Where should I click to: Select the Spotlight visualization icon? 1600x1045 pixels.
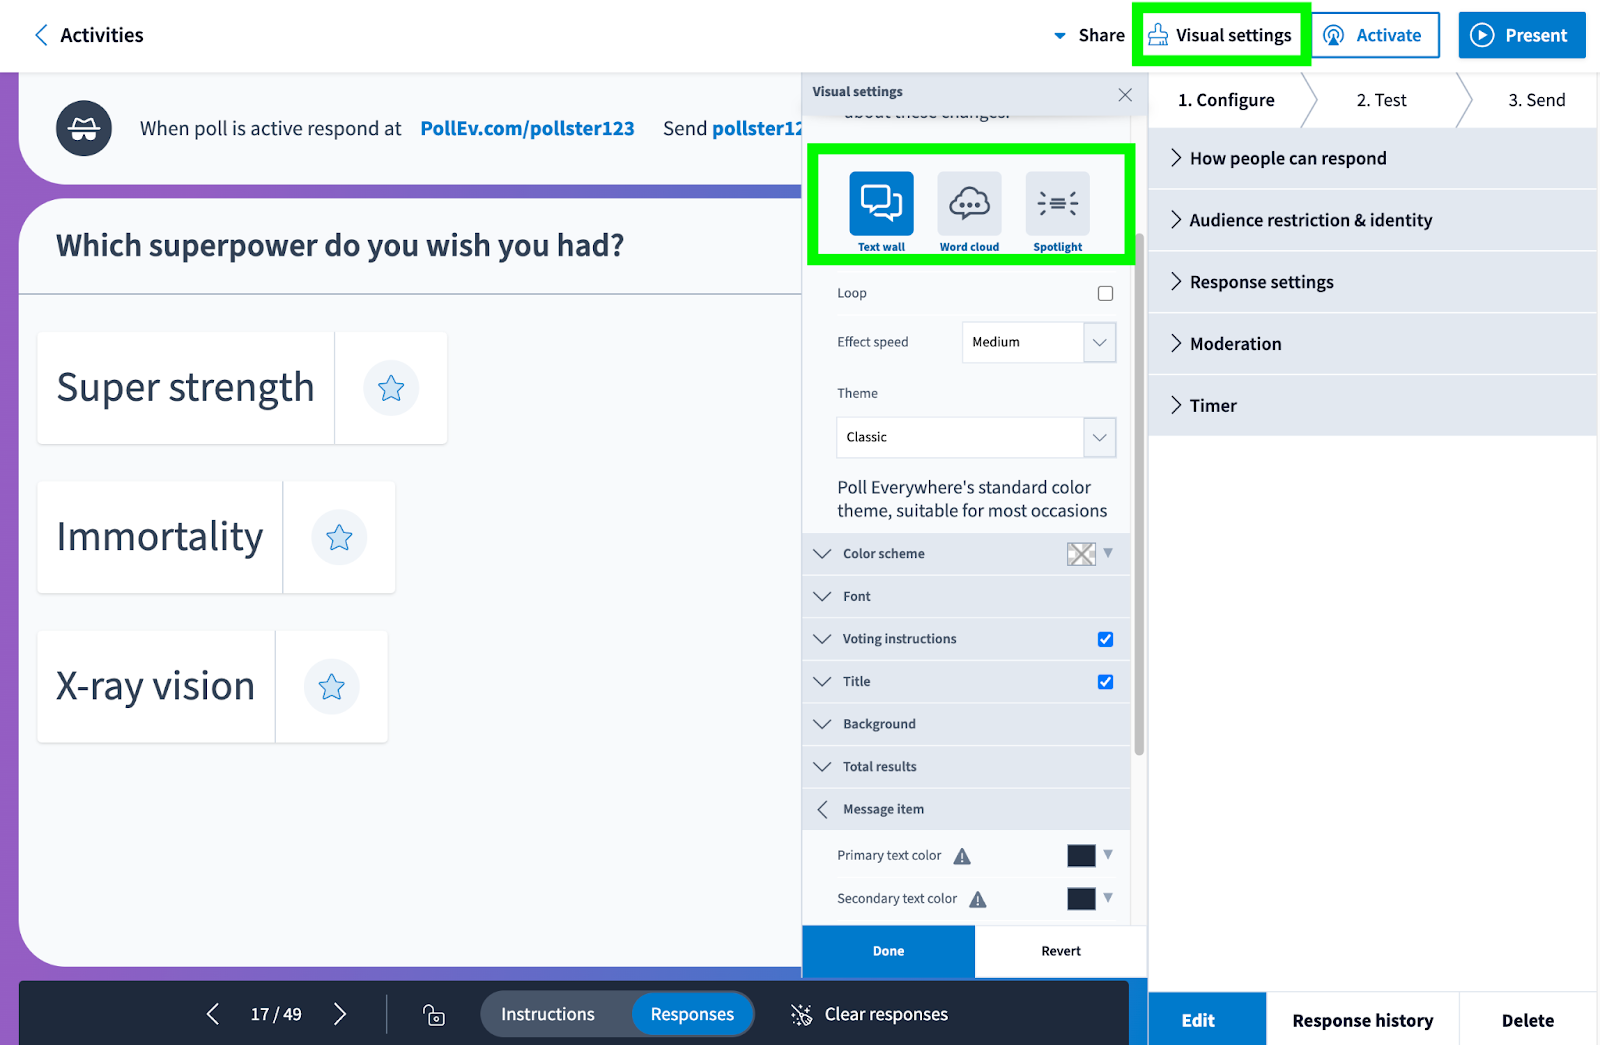tap(1057, 204)
